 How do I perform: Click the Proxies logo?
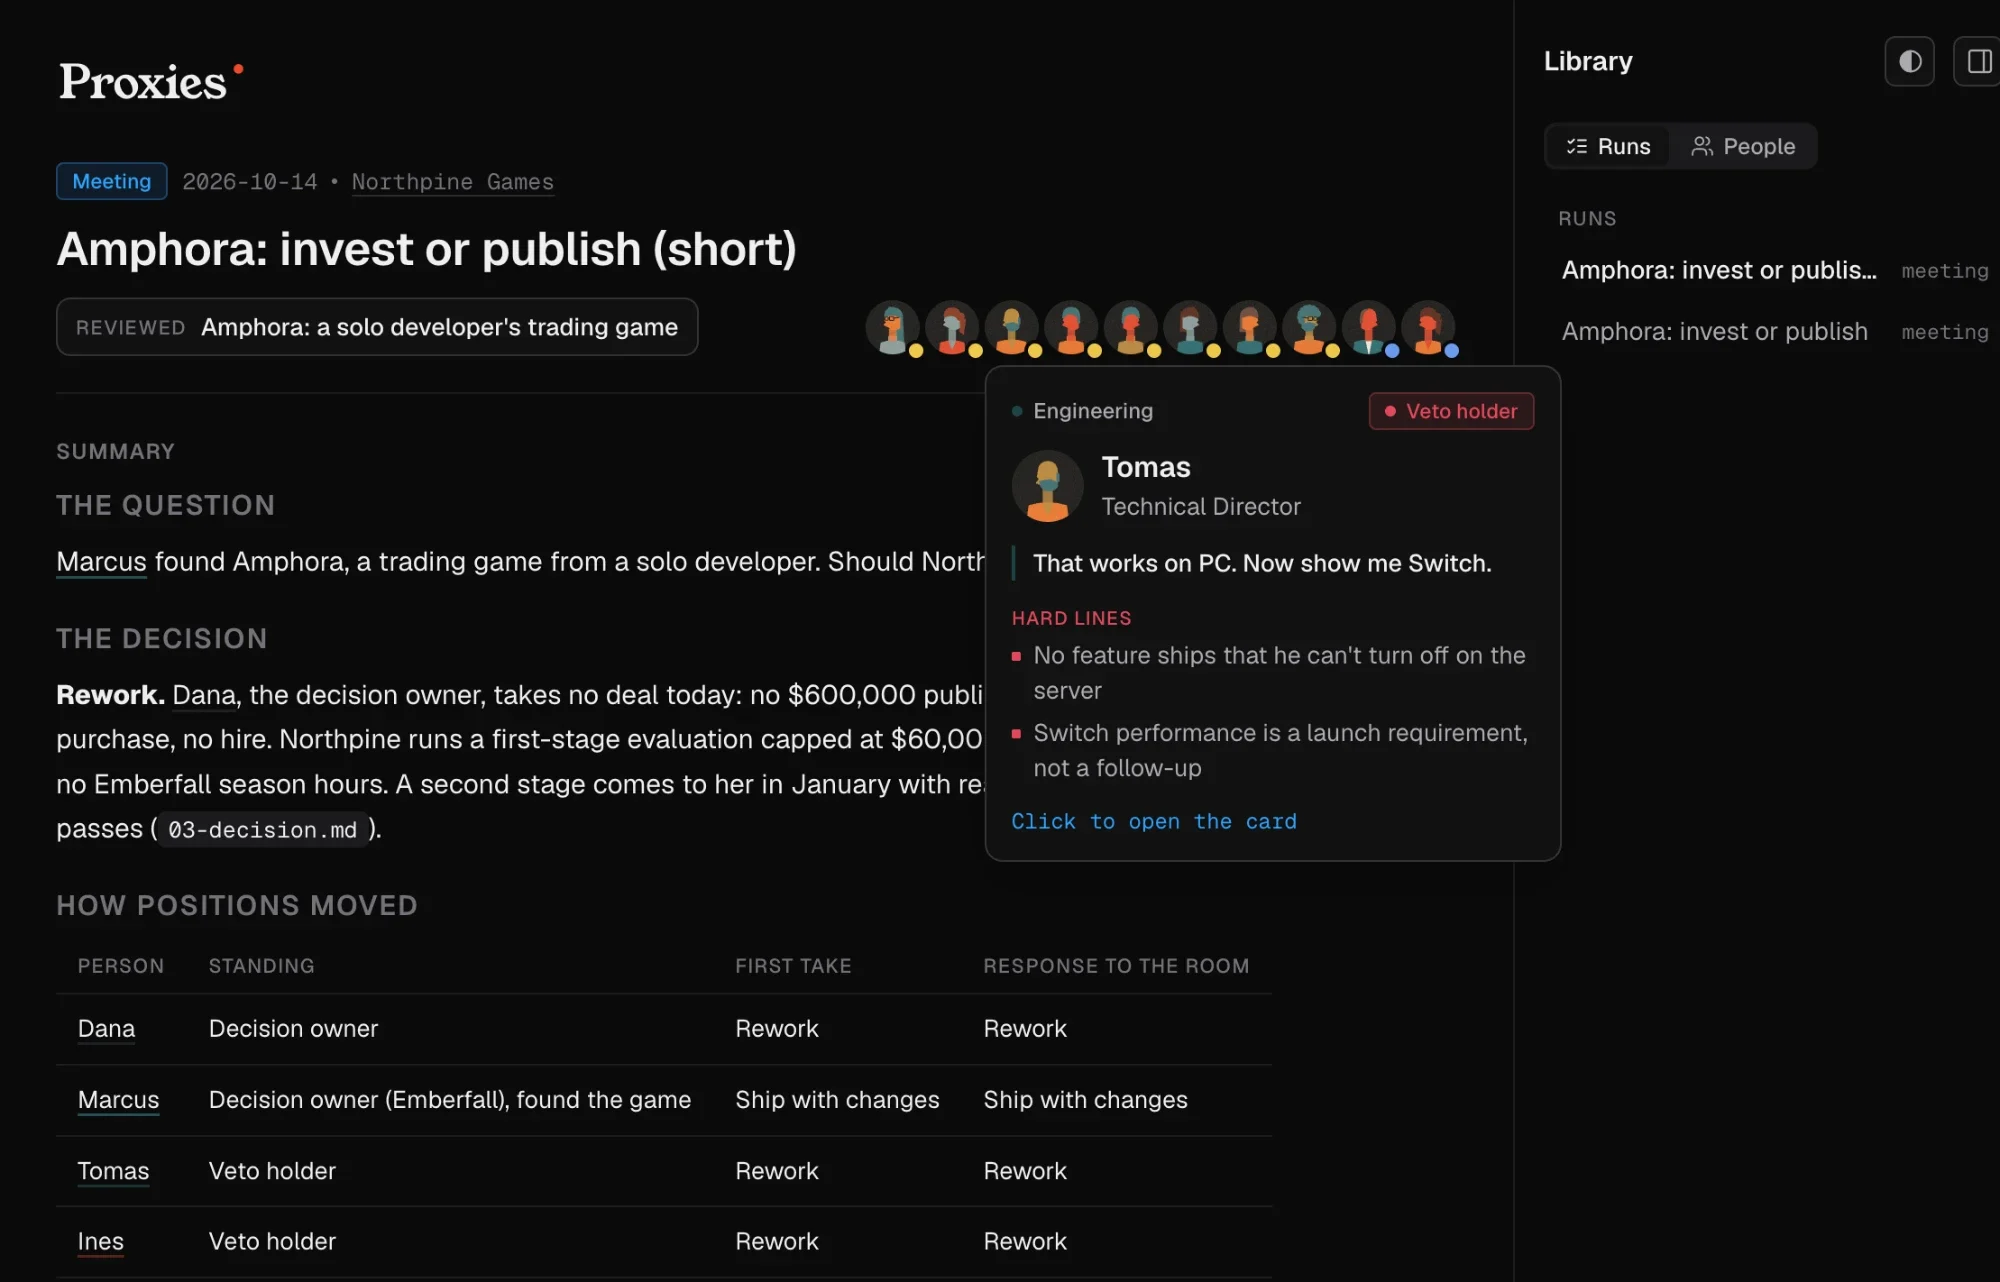point(151,82)
